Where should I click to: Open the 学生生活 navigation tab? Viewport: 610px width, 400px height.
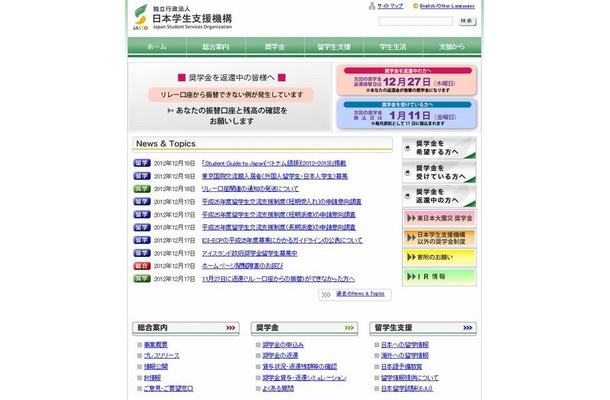click(x=393, y=47)
